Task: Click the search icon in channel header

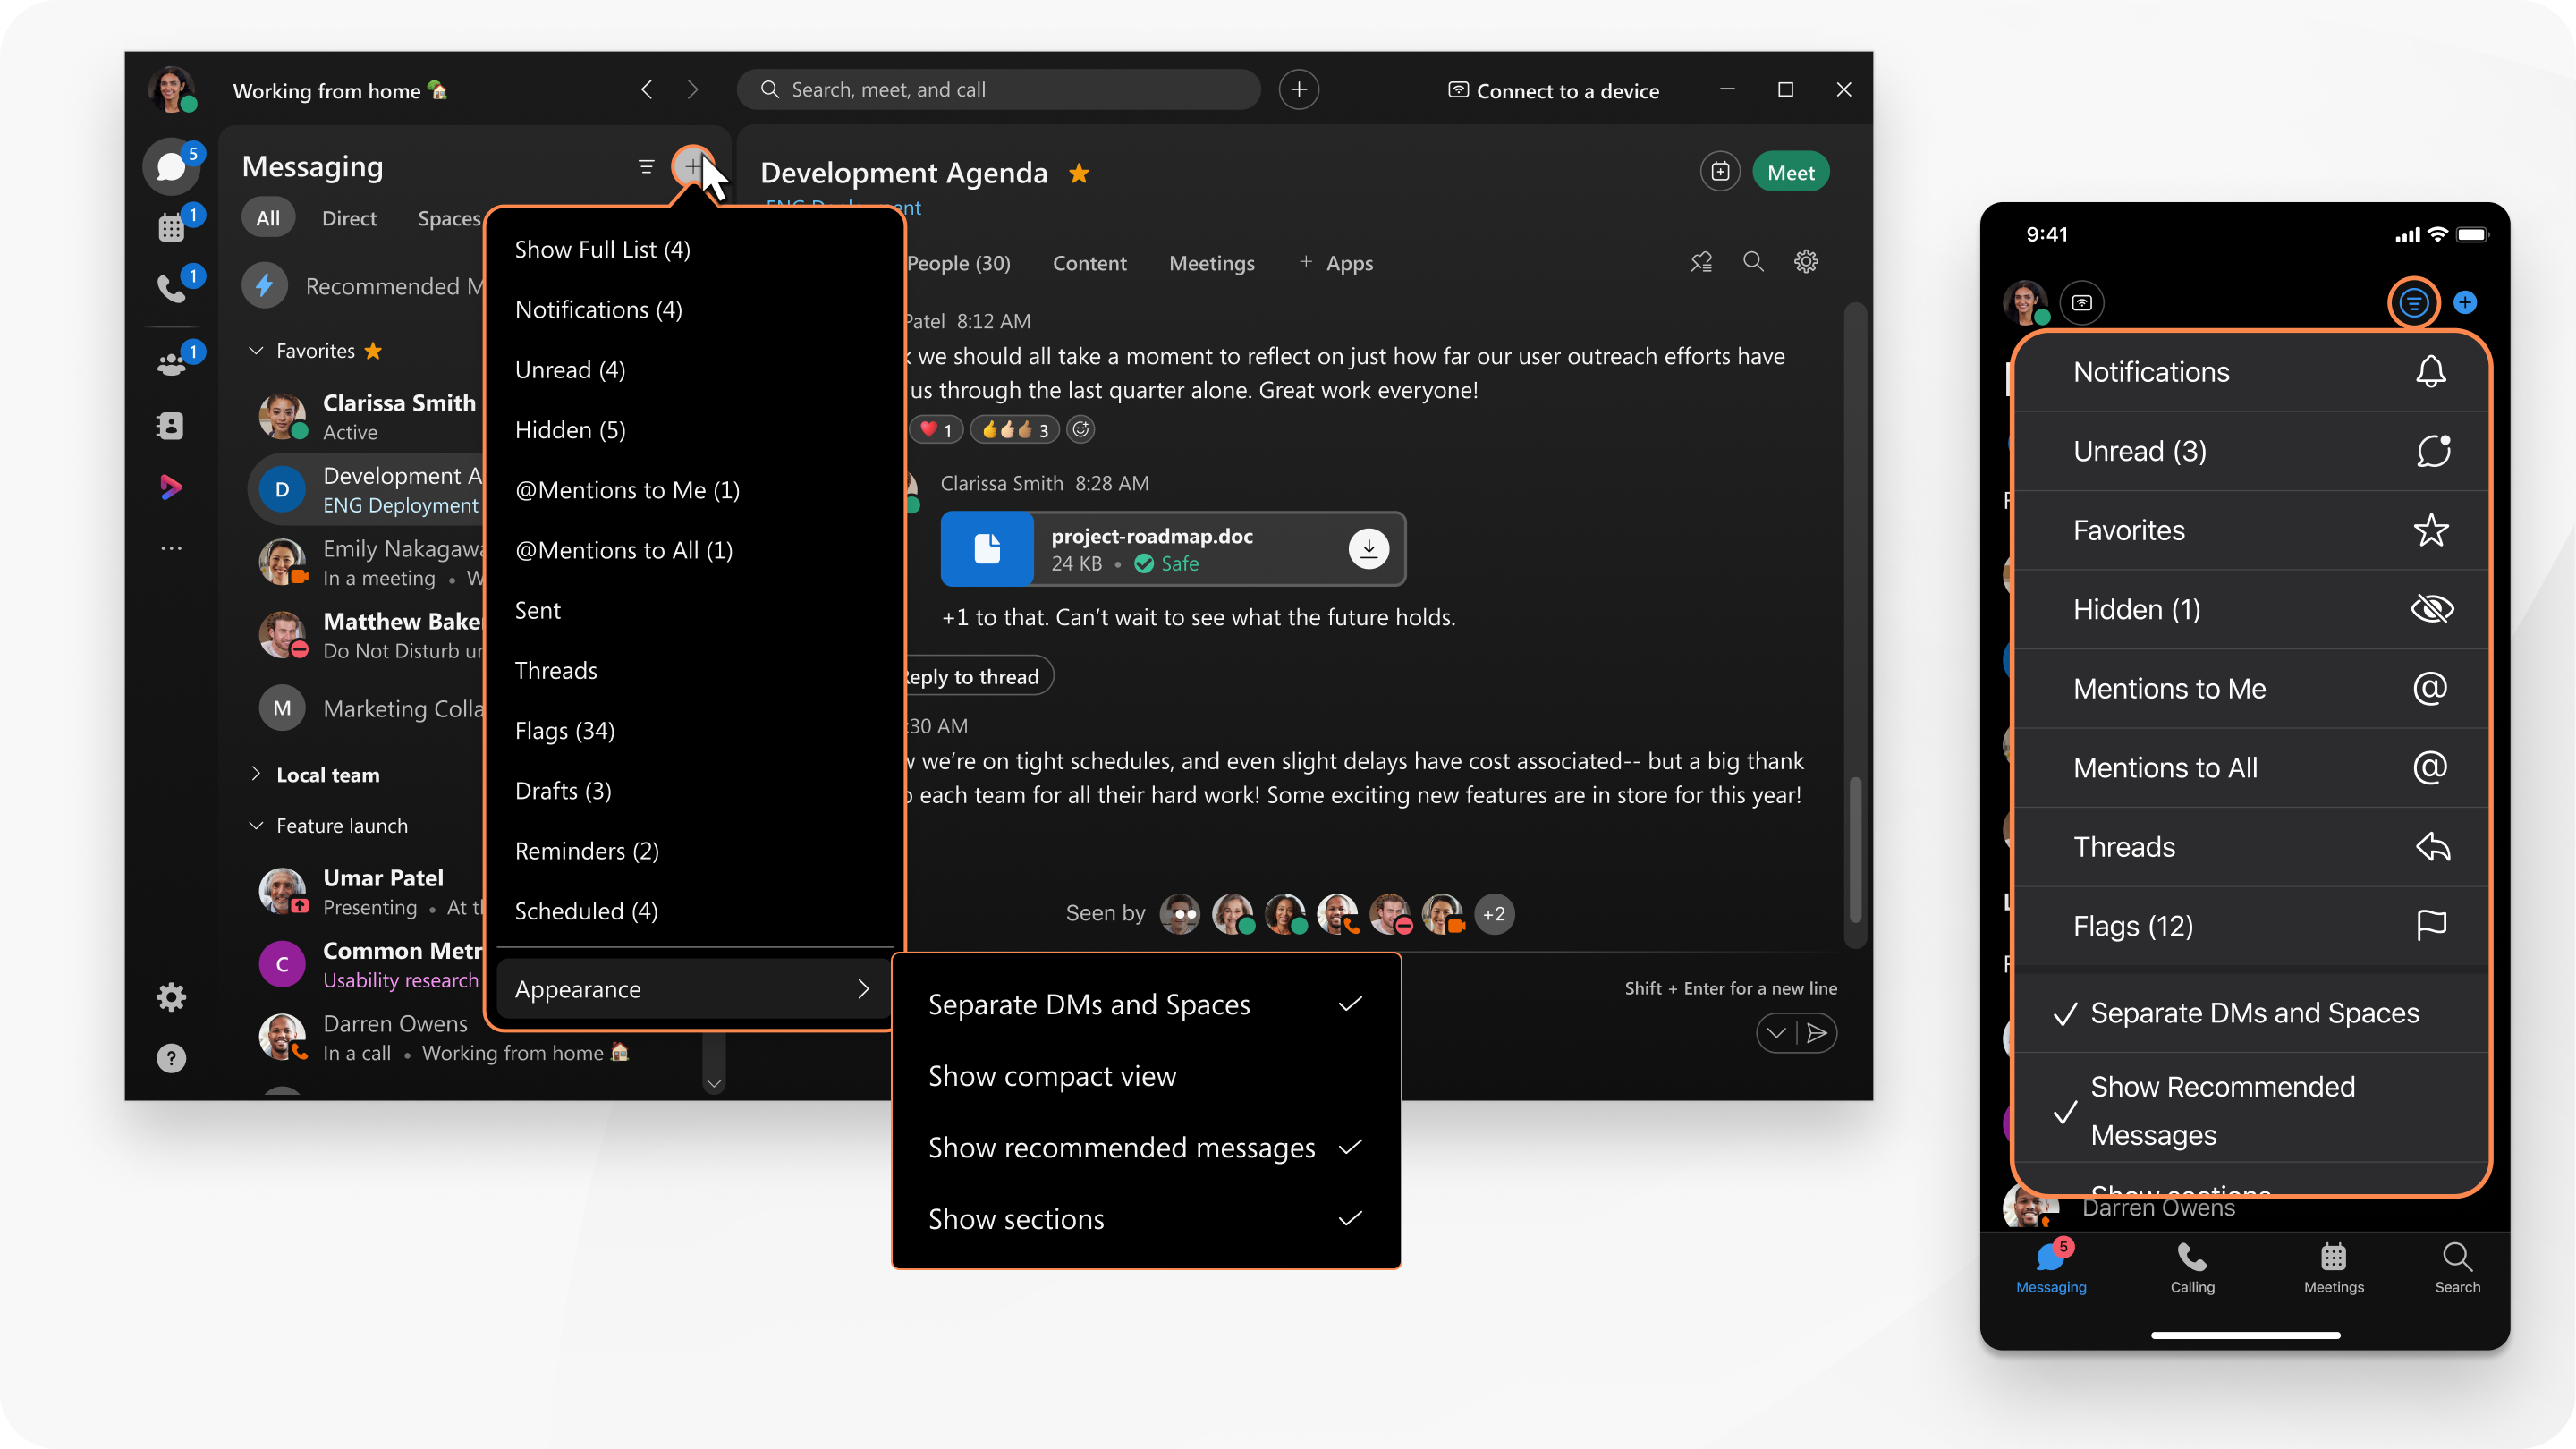Action: coord(1750,262)
